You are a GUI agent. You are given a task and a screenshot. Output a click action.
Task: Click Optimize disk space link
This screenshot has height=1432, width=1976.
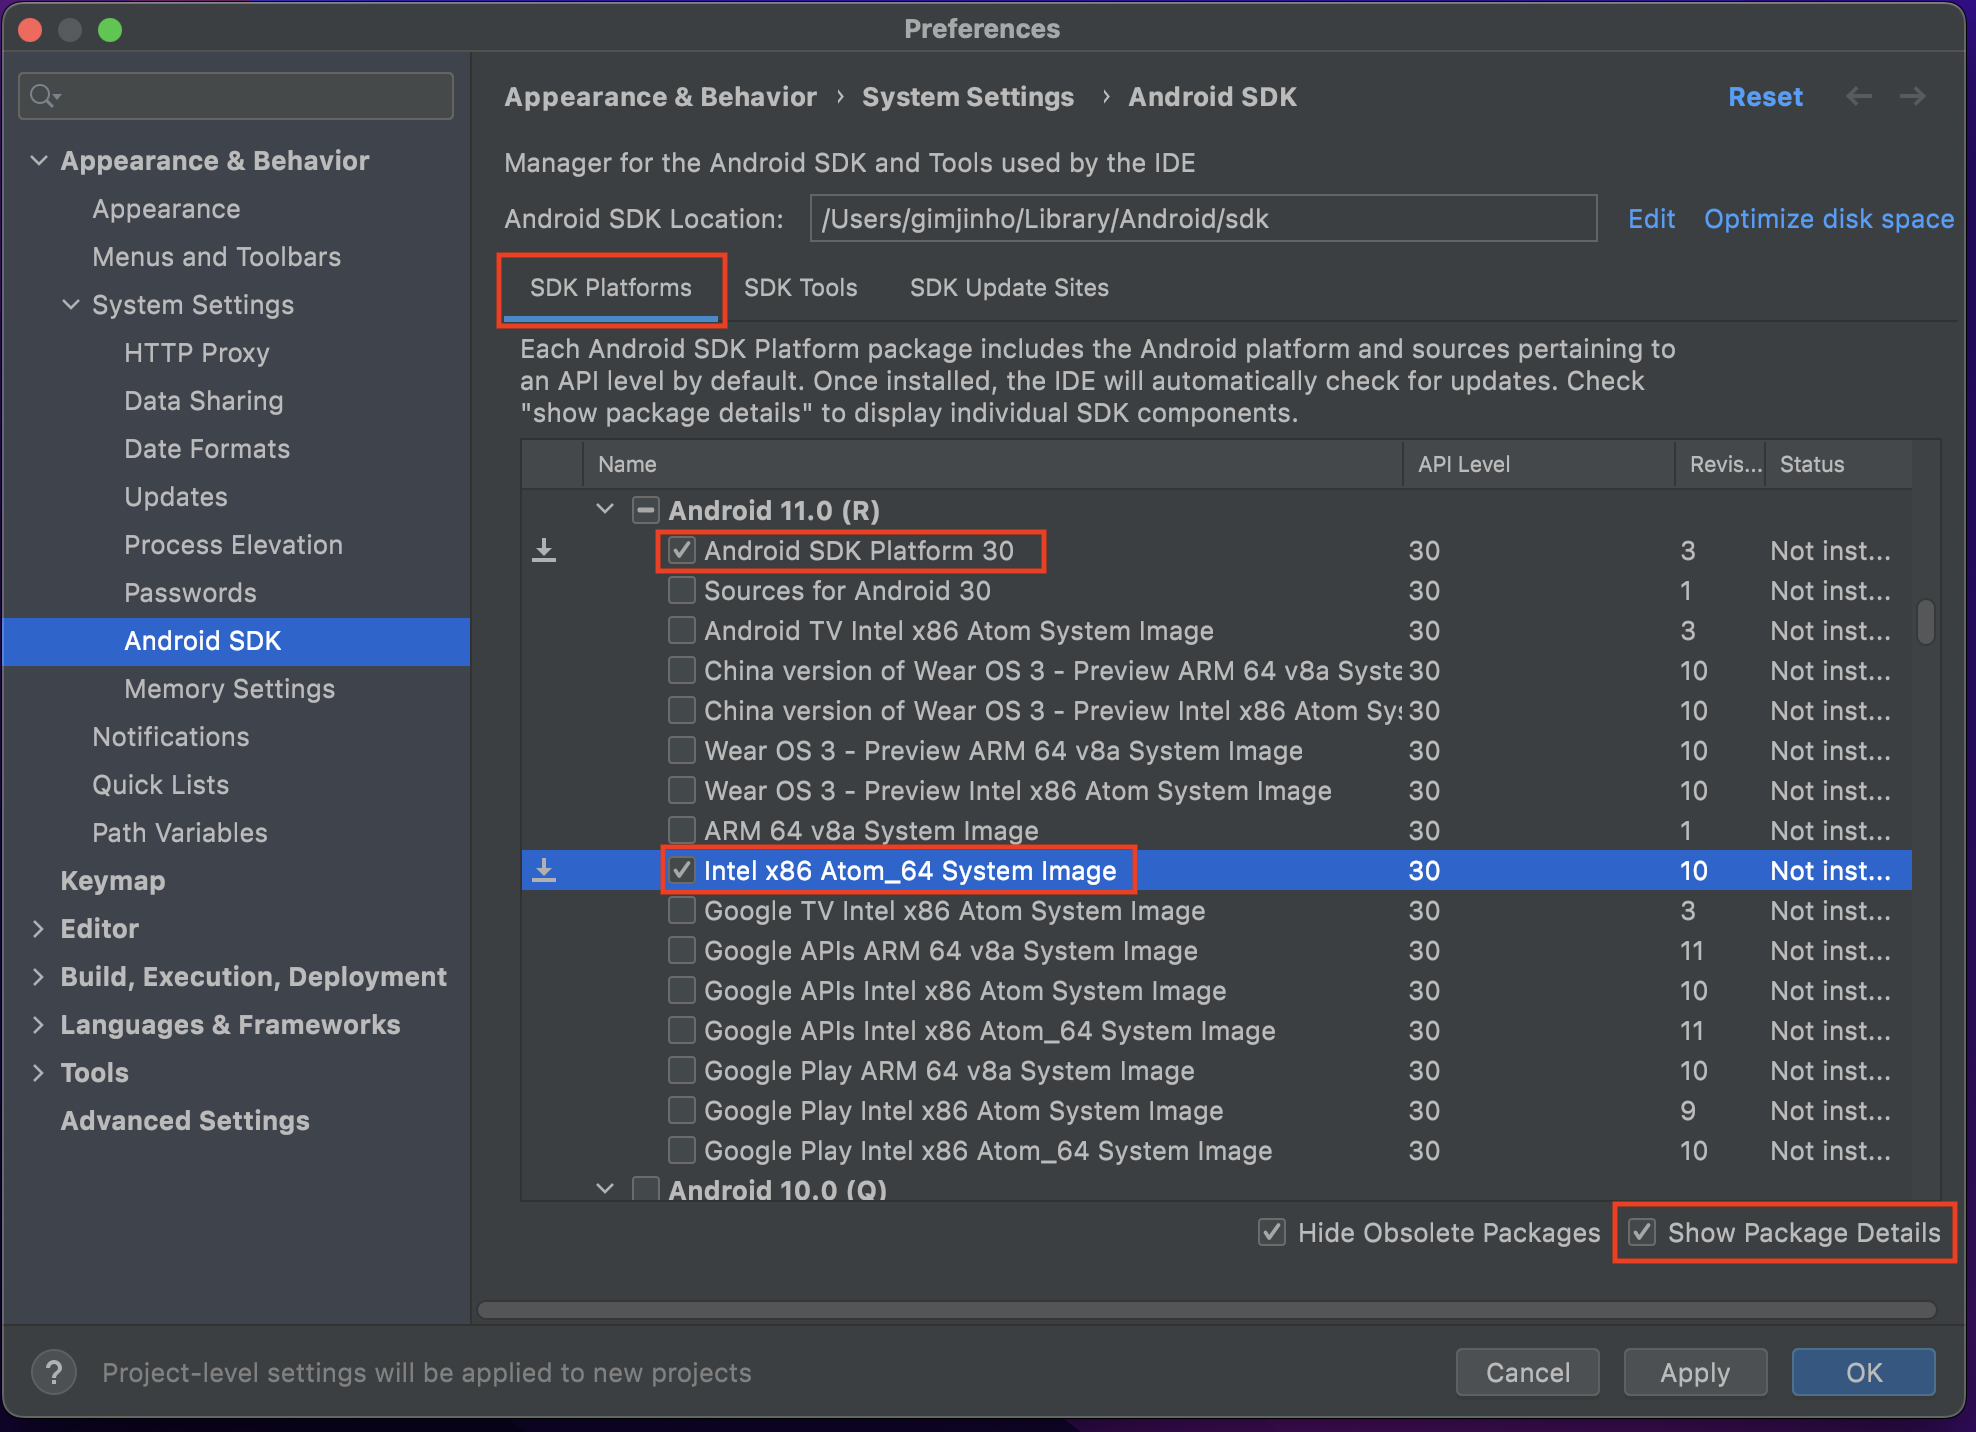1829,219
